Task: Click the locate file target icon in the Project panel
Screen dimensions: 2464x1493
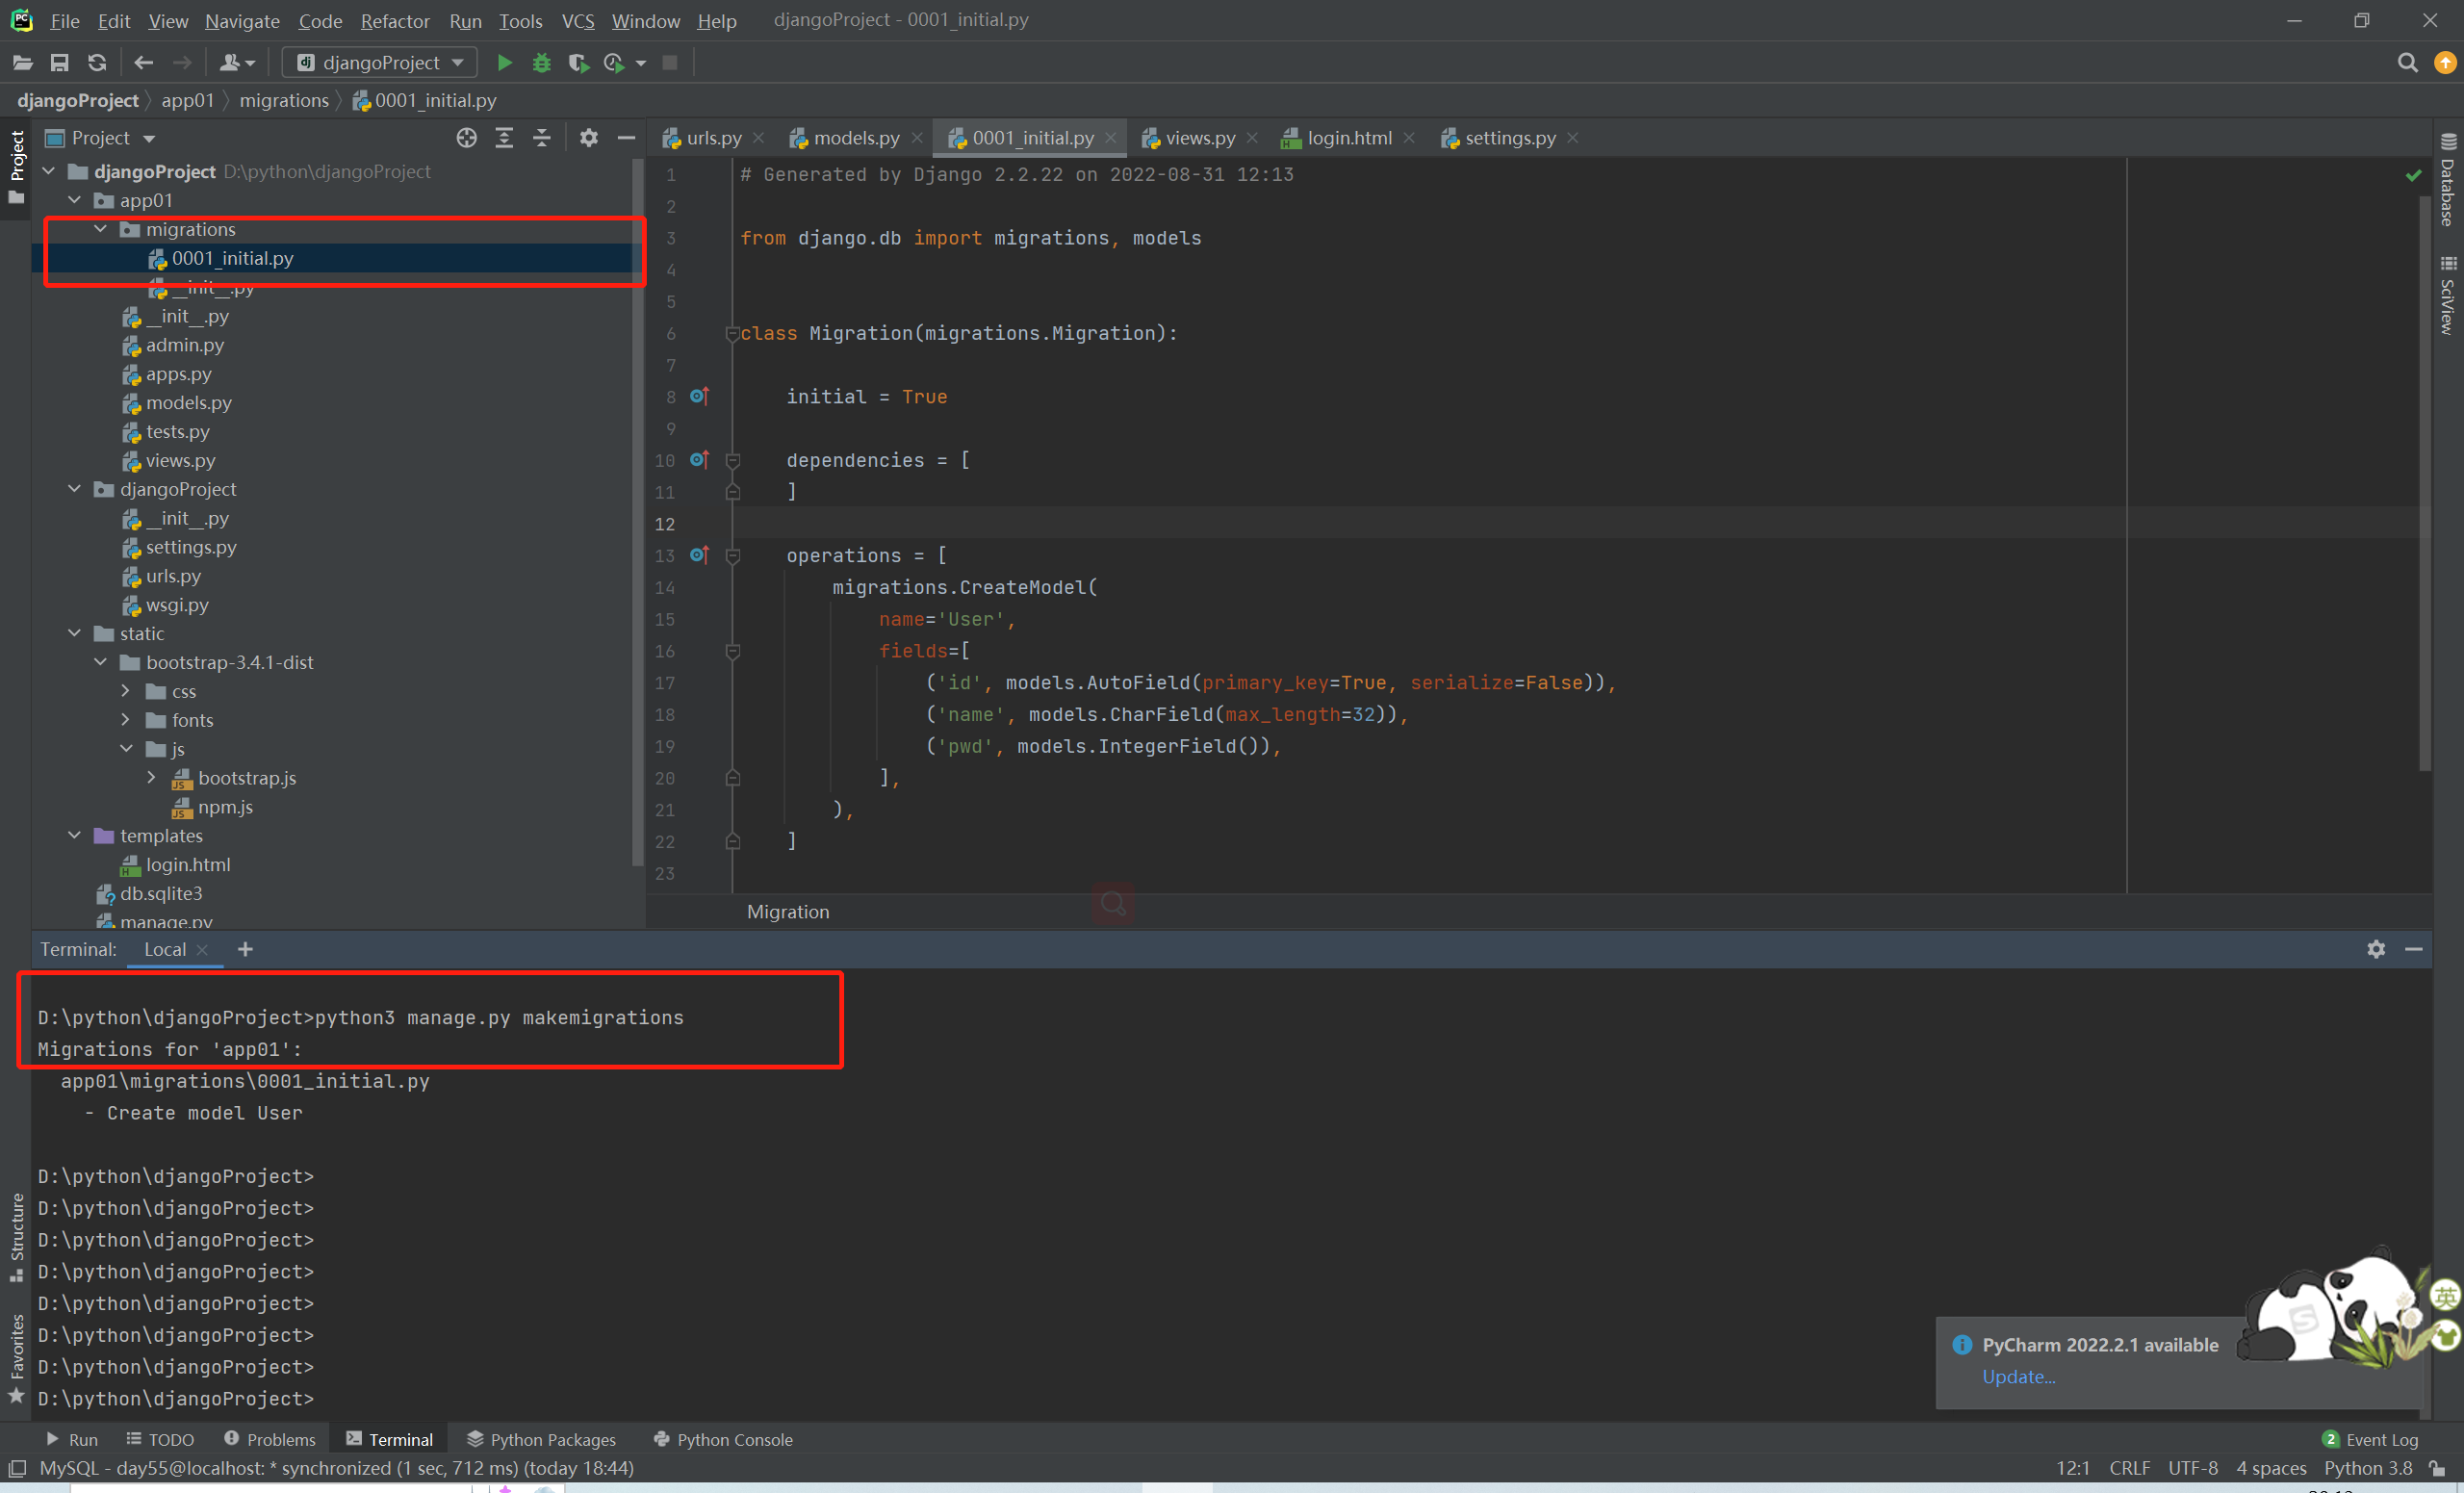Action: pos(466,138)
